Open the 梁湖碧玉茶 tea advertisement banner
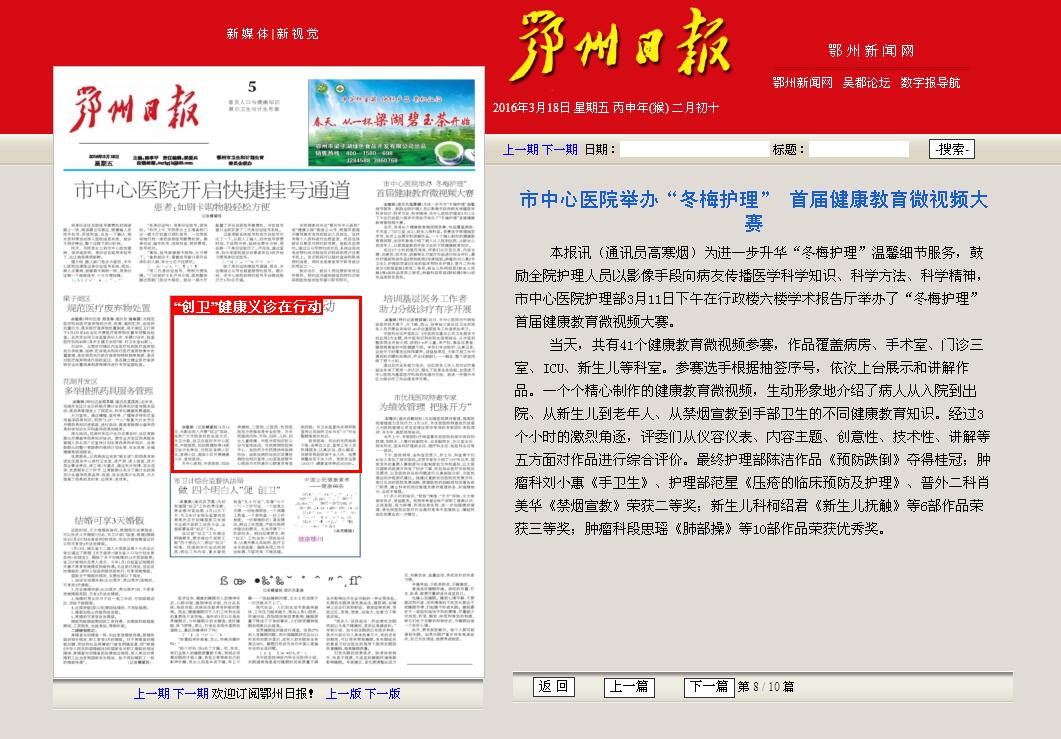Screen dimensions: 1061x739 [391, 120]
